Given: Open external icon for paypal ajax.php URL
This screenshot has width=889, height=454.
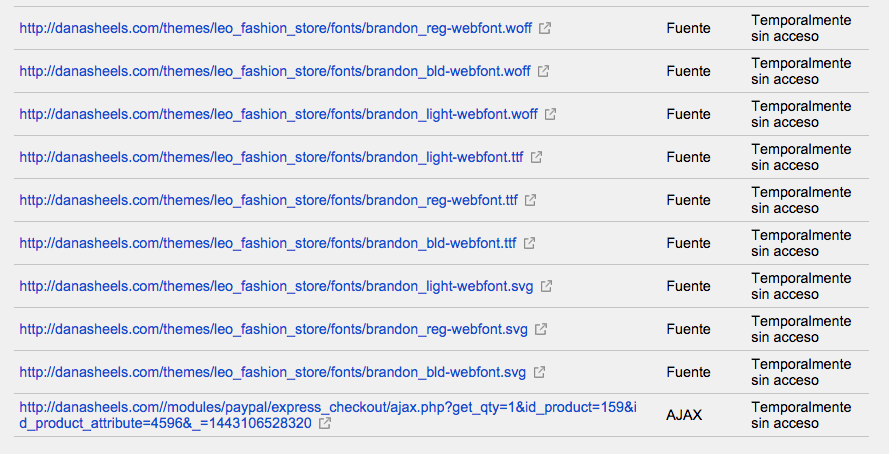Looking at the screenshot, I should click(x=324, y=423).
